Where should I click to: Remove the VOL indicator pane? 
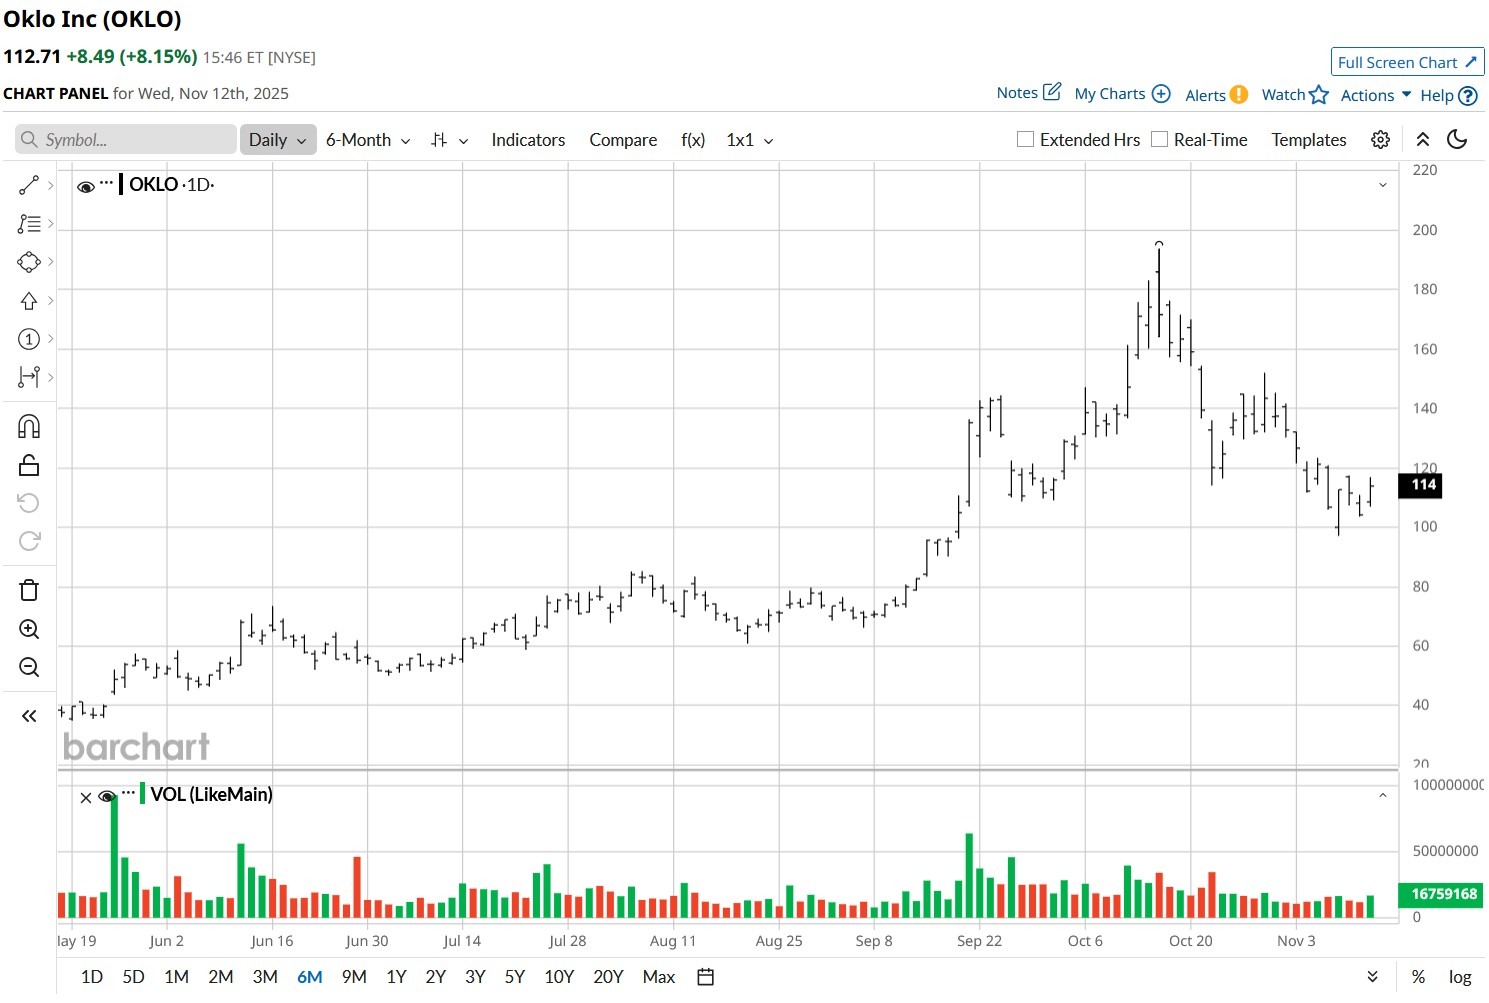pyautogui.click(x=86, y=797)
